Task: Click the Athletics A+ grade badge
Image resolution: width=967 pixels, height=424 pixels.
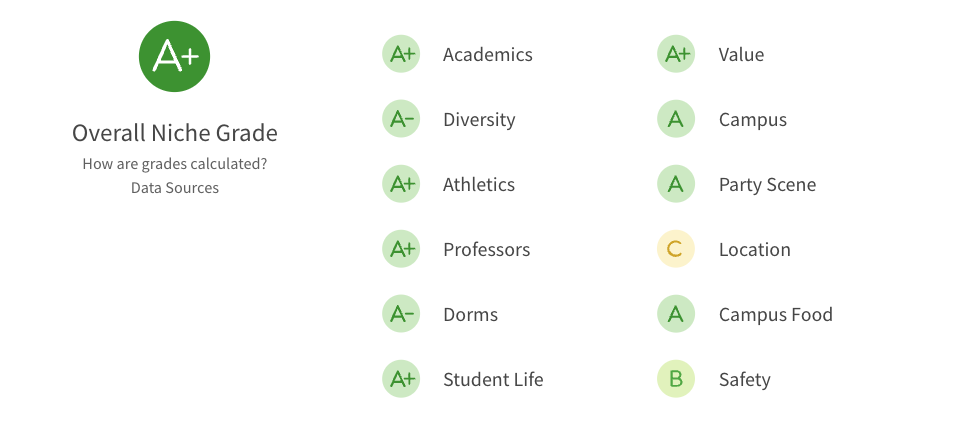Action: [401, 184]
